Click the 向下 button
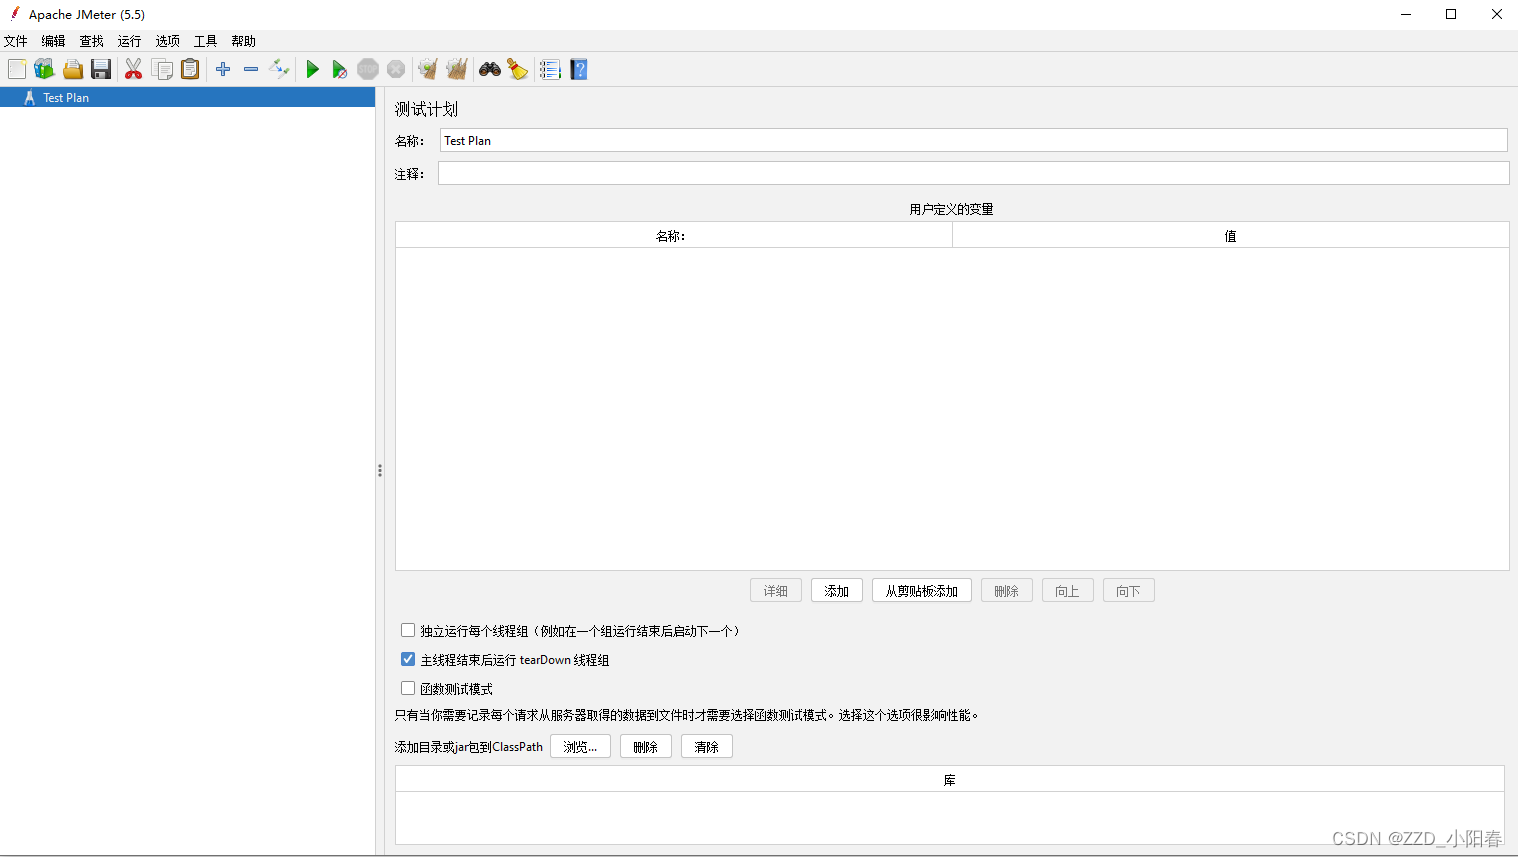Viewport: 1518px width, 857px height. 1129,591
